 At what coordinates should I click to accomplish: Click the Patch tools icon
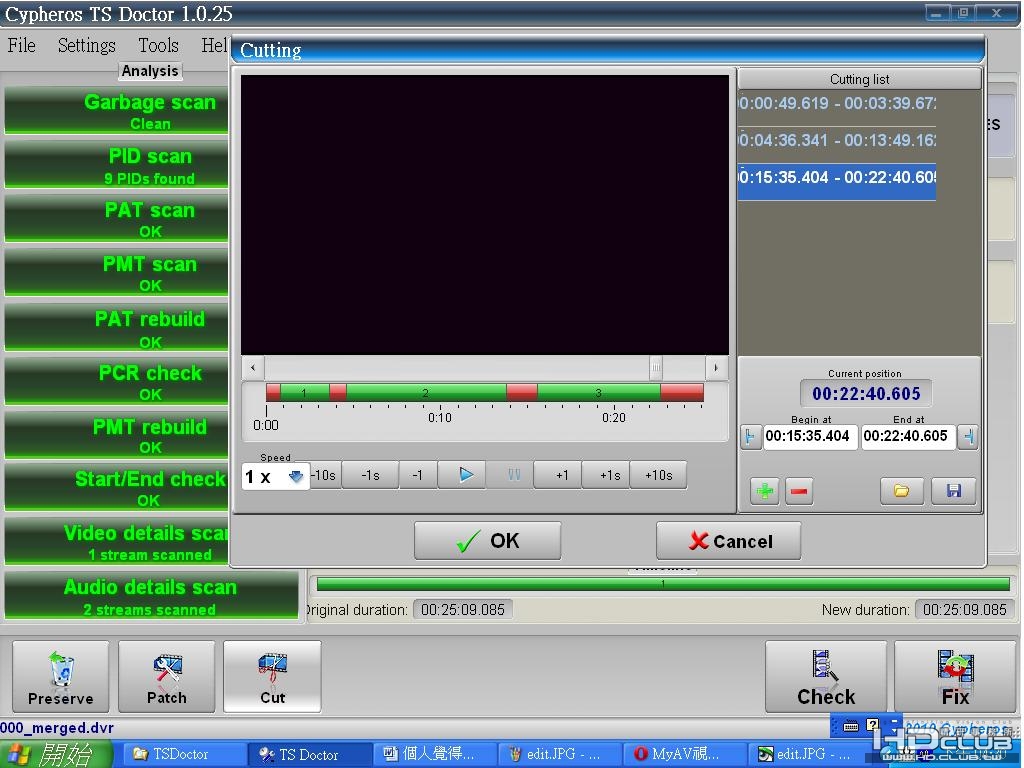tap(167, 669)
